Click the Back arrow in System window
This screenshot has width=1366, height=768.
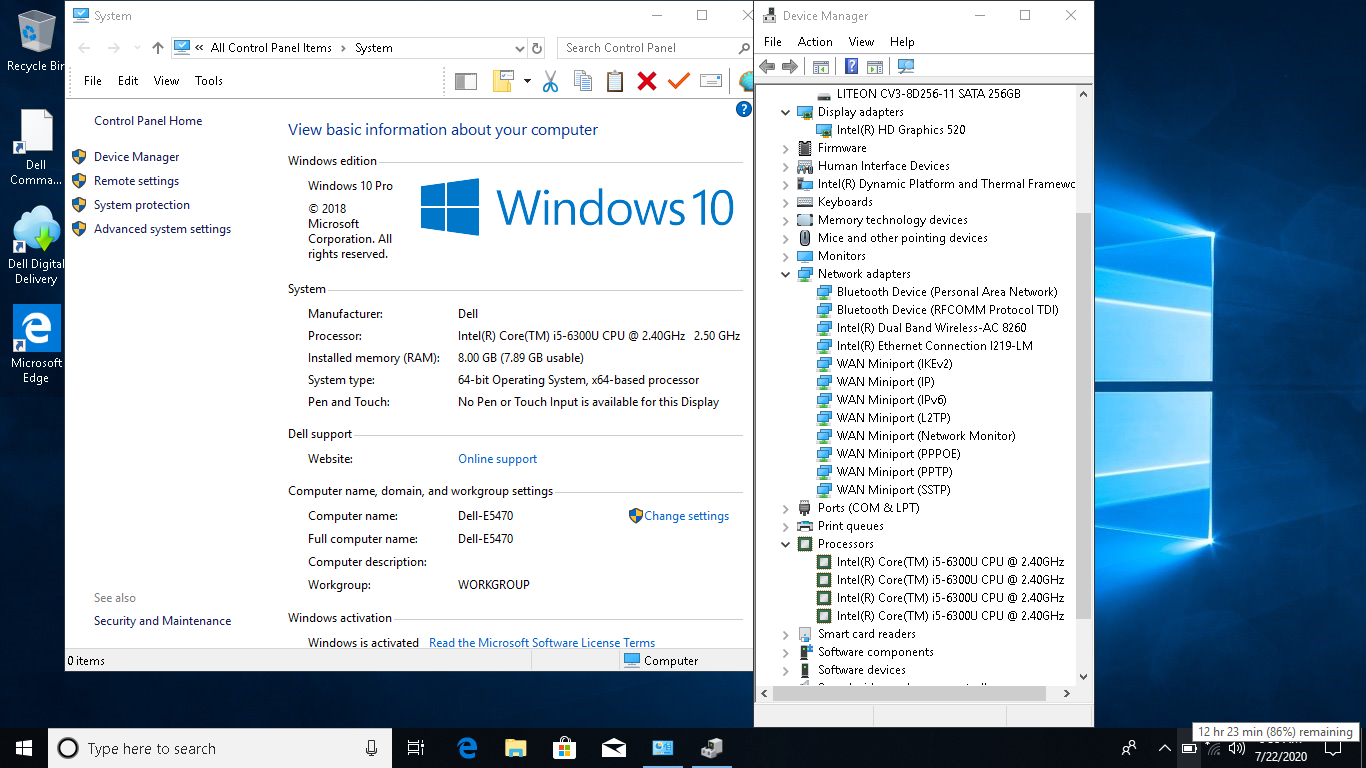pyautogui.click(x=84, y=48)
